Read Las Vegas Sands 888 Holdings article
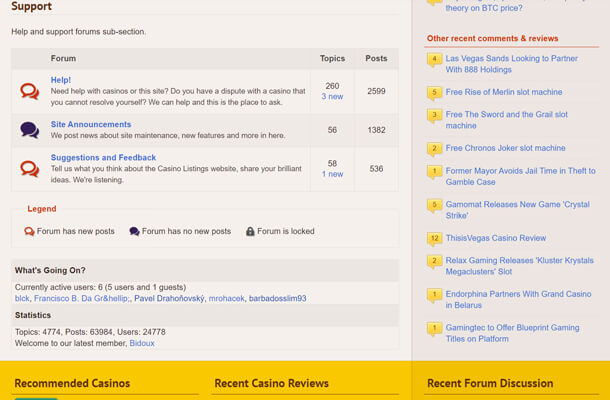Image resolution: width=610 pixels, height=400 pixels. coord(512,64)
